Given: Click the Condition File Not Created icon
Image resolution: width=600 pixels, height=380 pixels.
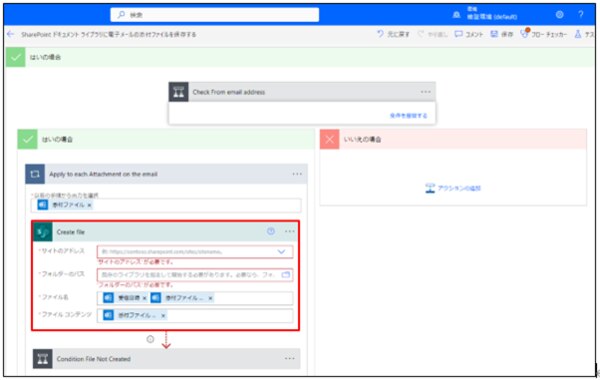Looking at the screenshot, I should pyautogui.click(x=43, y=359).
